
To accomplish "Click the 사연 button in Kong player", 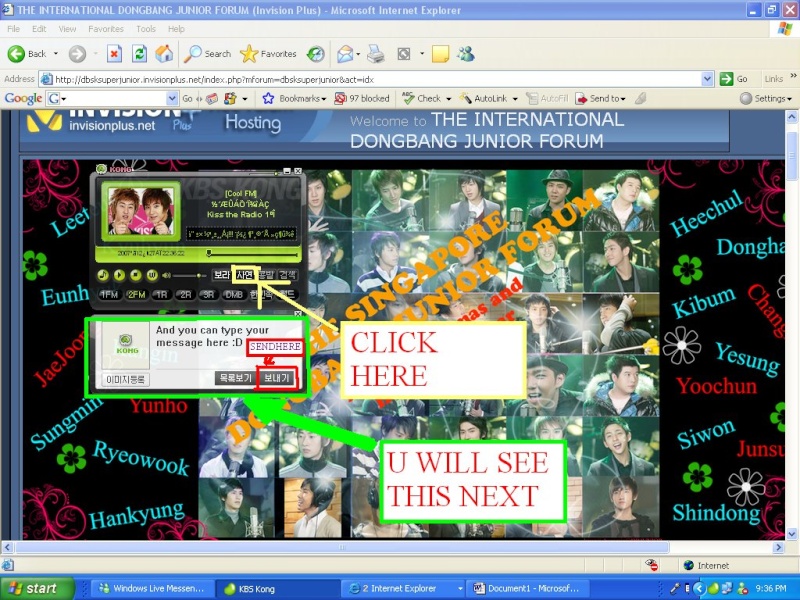I will tap(245, 275).
